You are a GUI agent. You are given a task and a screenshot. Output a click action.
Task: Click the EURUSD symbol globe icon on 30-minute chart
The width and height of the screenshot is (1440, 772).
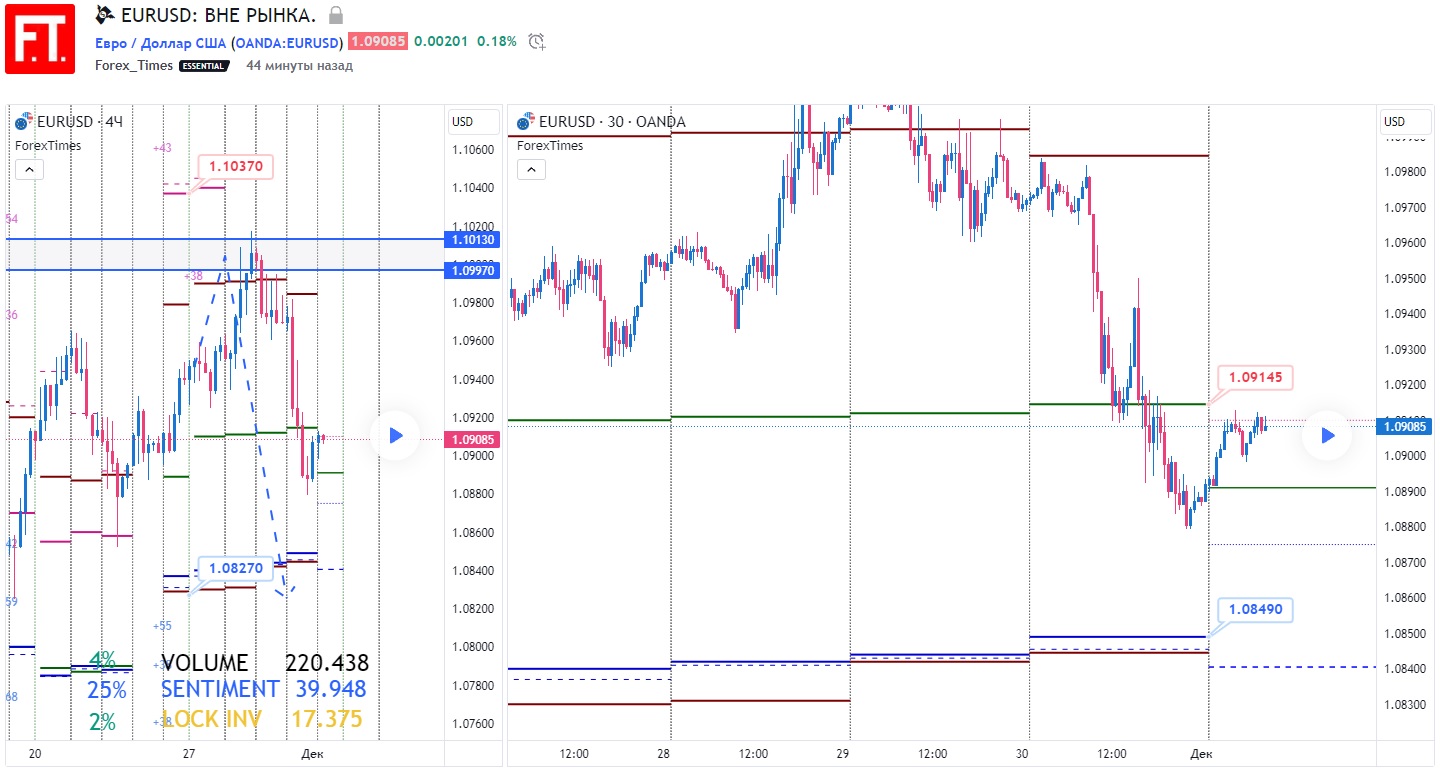click(x=526, y=122)
